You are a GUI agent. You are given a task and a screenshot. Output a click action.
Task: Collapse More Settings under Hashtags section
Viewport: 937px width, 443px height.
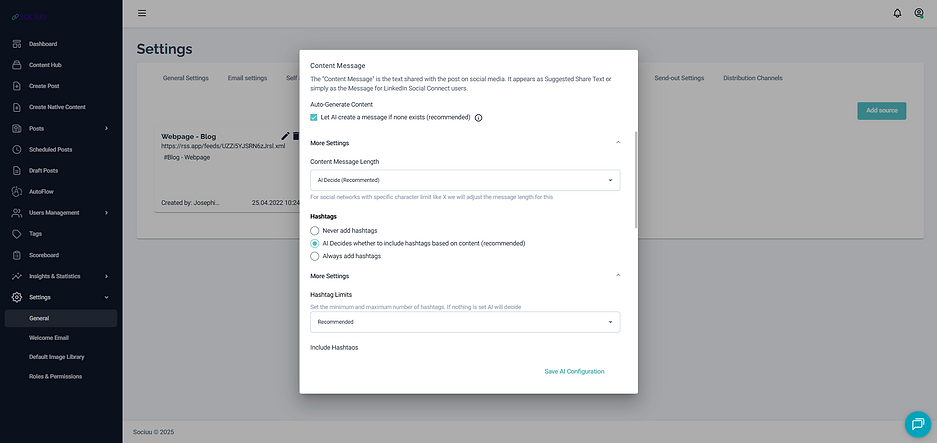point(618,276)
